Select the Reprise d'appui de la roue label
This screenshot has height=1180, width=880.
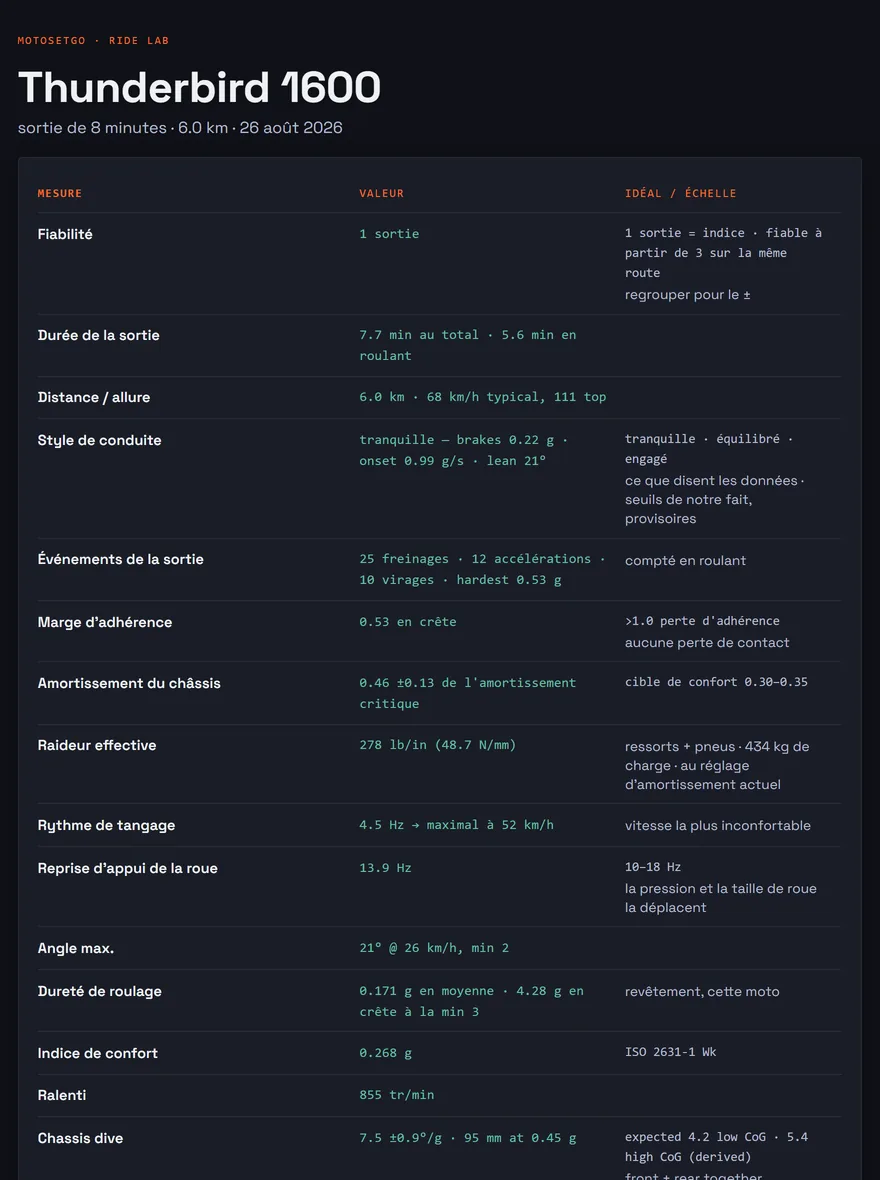[x=127, y=868]
